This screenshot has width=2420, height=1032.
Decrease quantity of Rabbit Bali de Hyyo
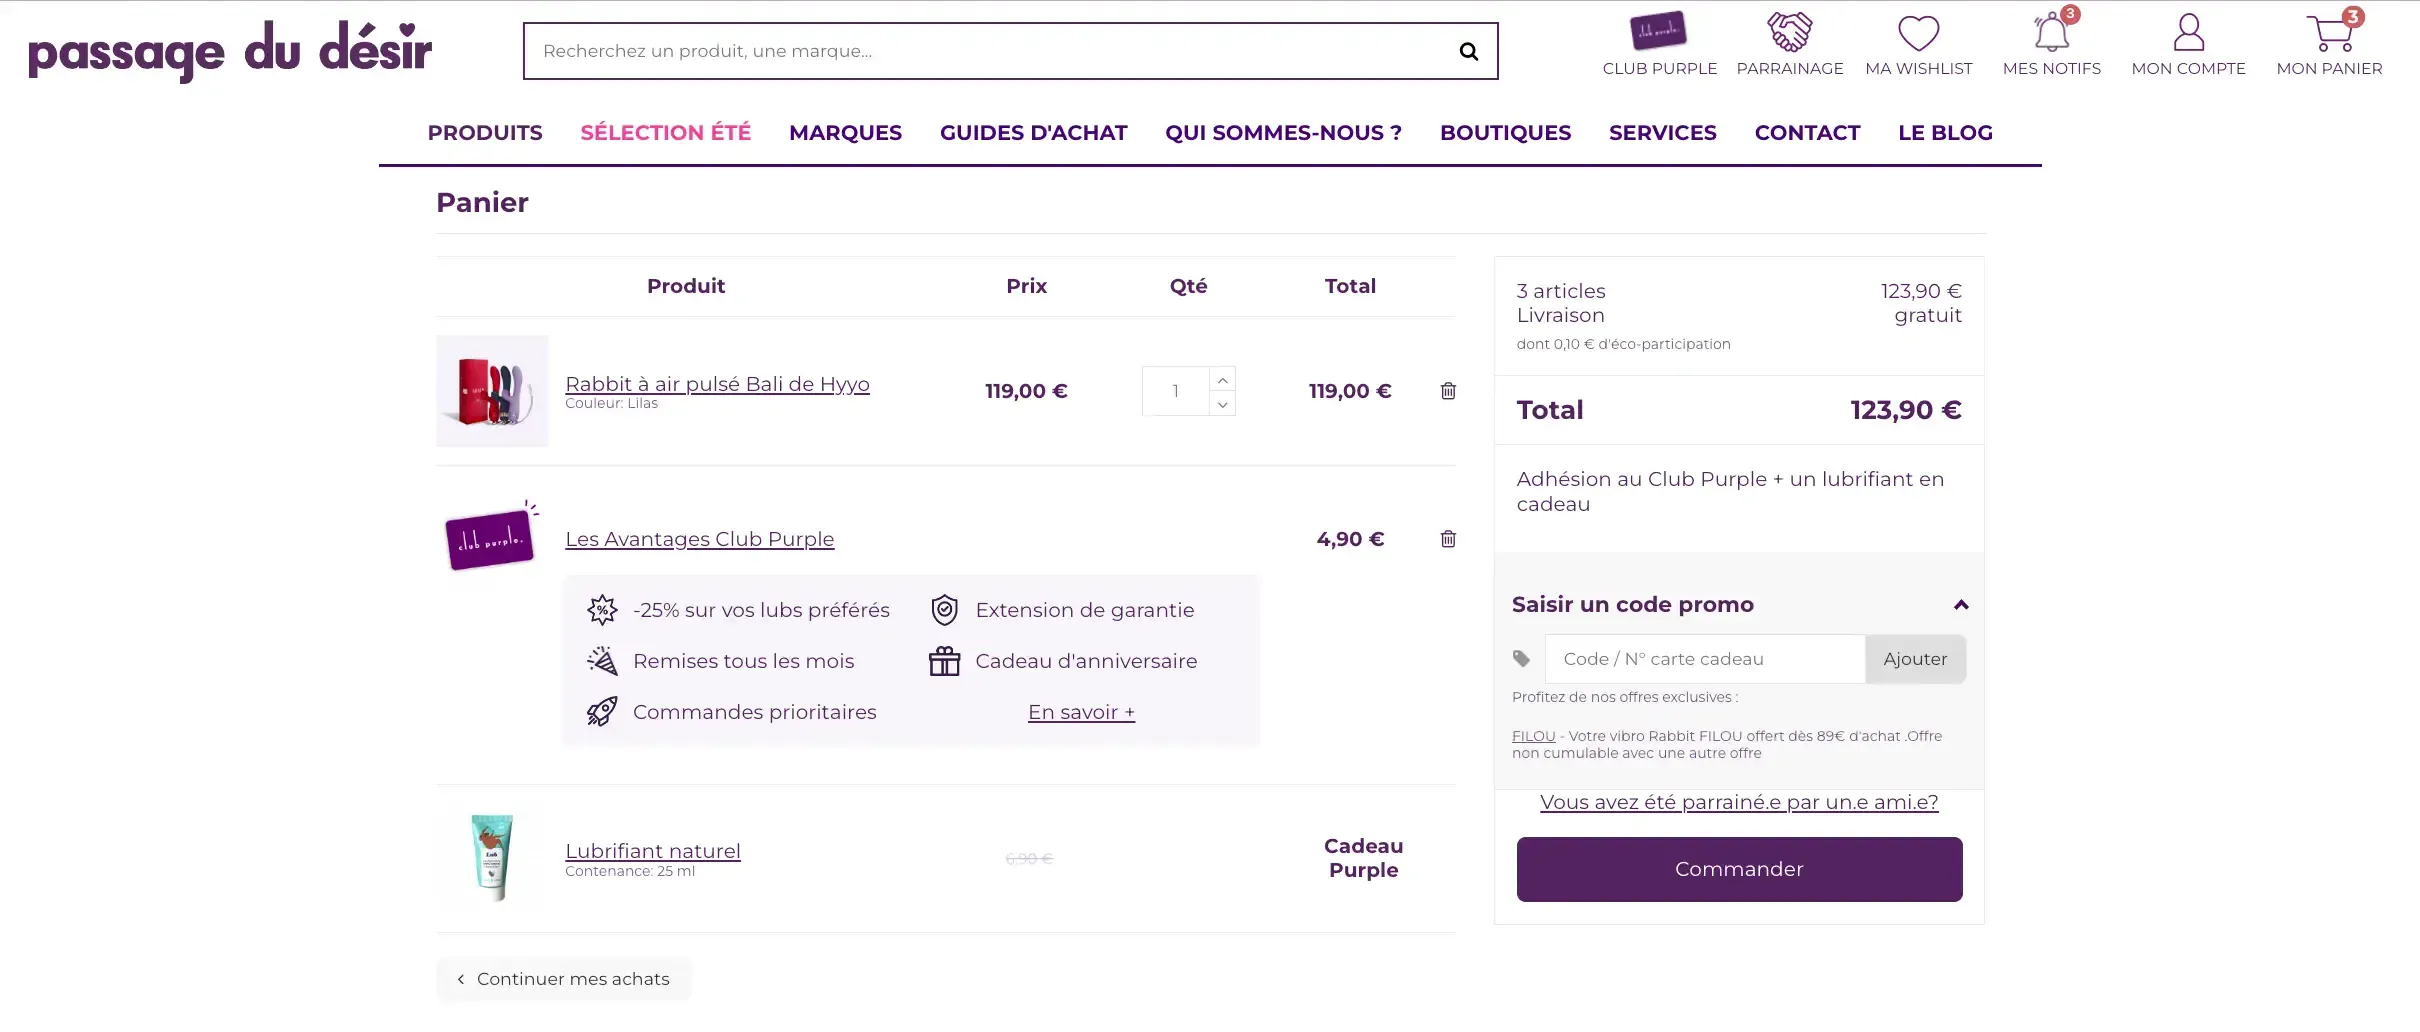(x=1222, y=404)
